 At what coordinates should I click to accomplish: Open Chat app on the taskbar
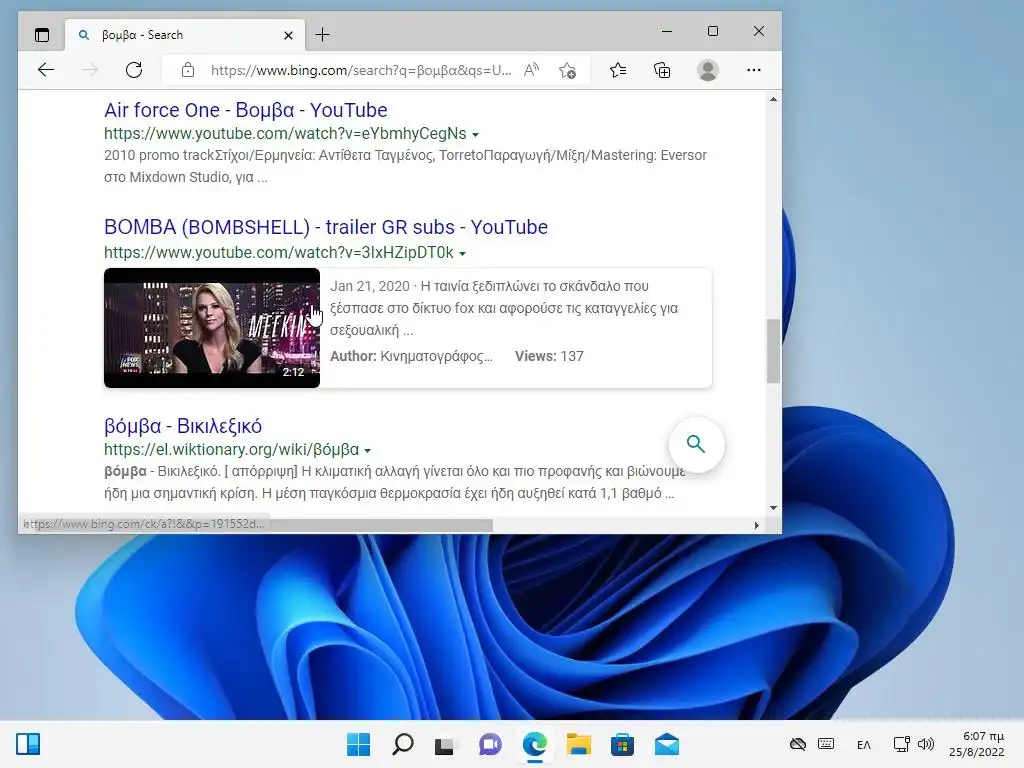490,744
